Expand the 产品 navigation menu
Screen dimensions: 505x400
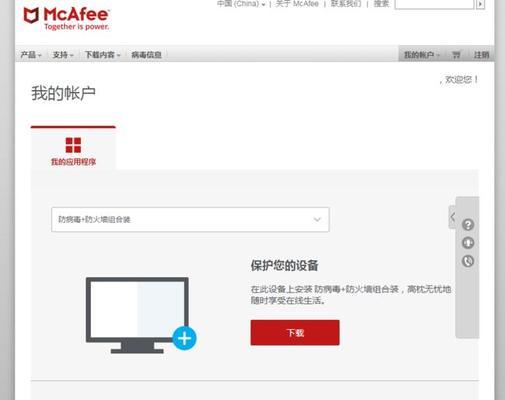[x=31, y=55]
